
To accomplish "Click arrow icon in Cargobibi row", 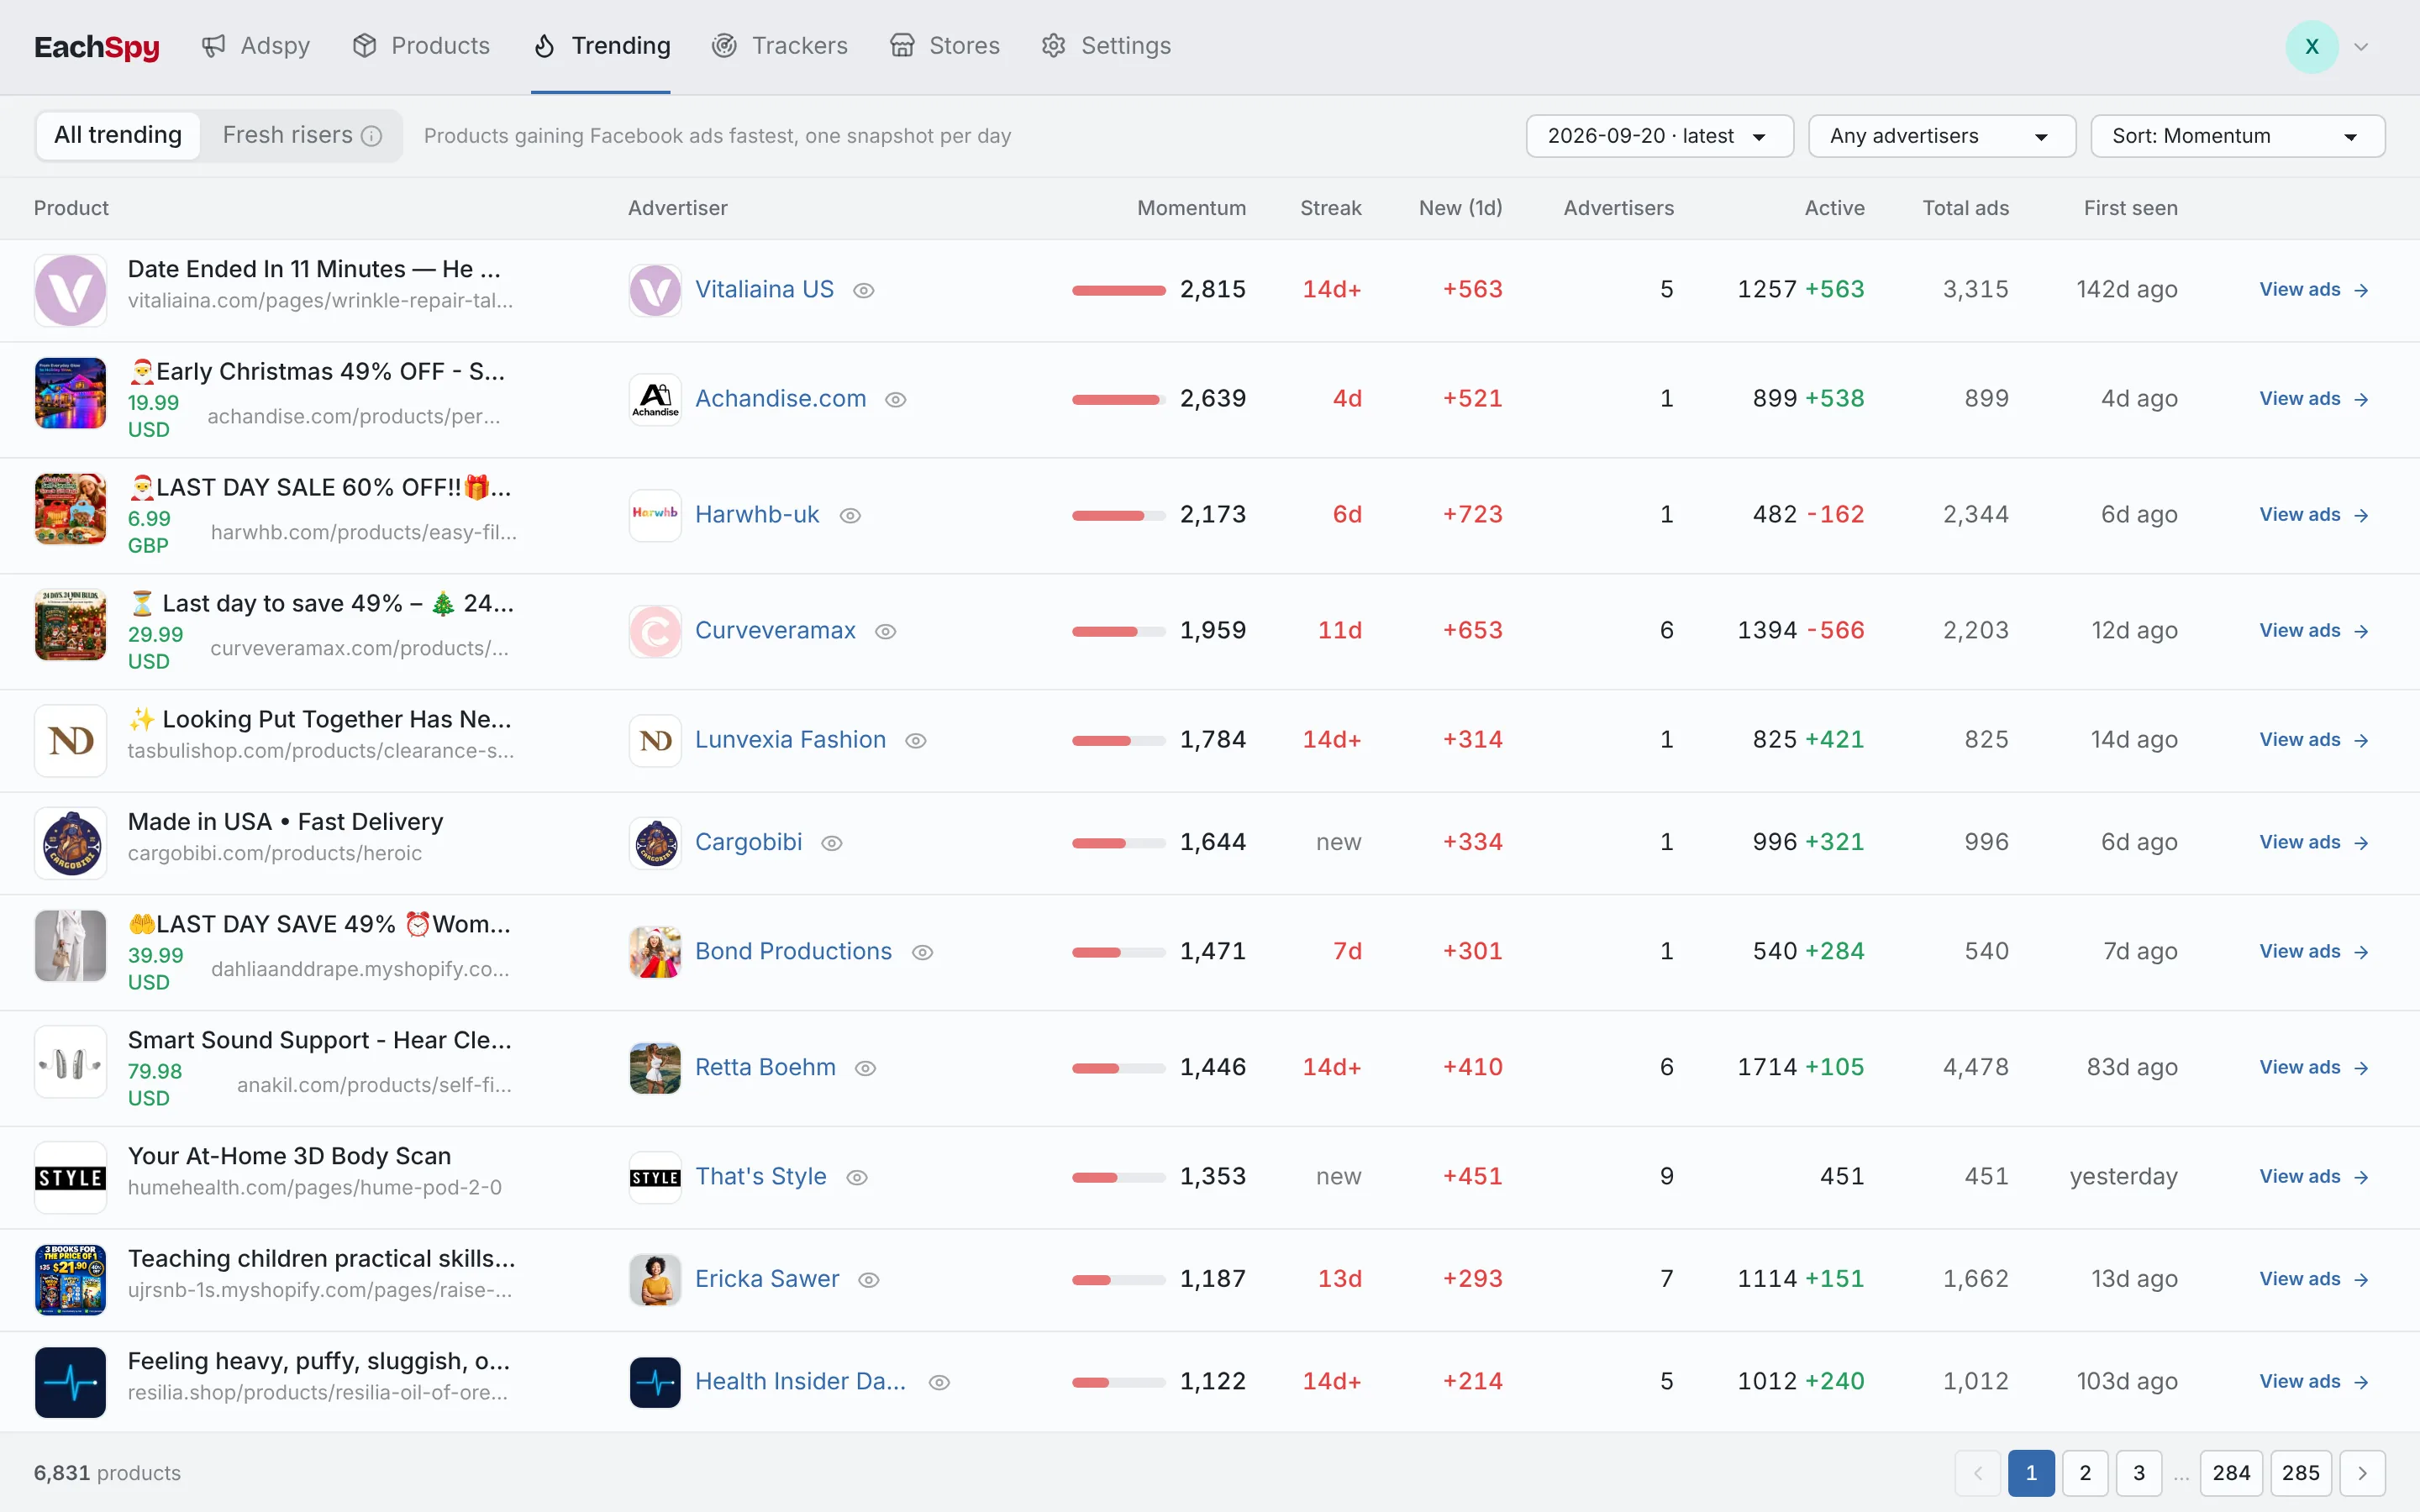I will [x=2361, y=843].
